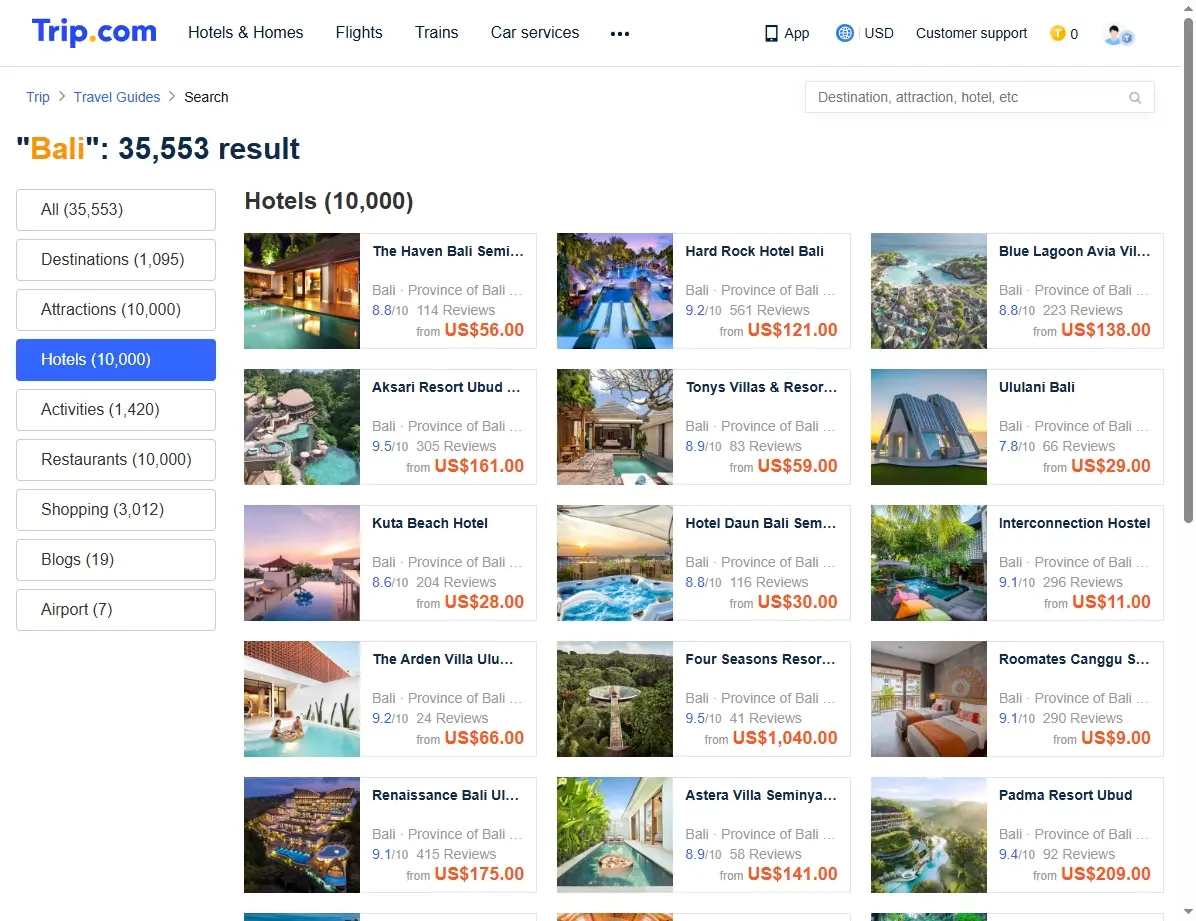
Task: Click the US$1,040.00 price
Action: coord(785,738)
